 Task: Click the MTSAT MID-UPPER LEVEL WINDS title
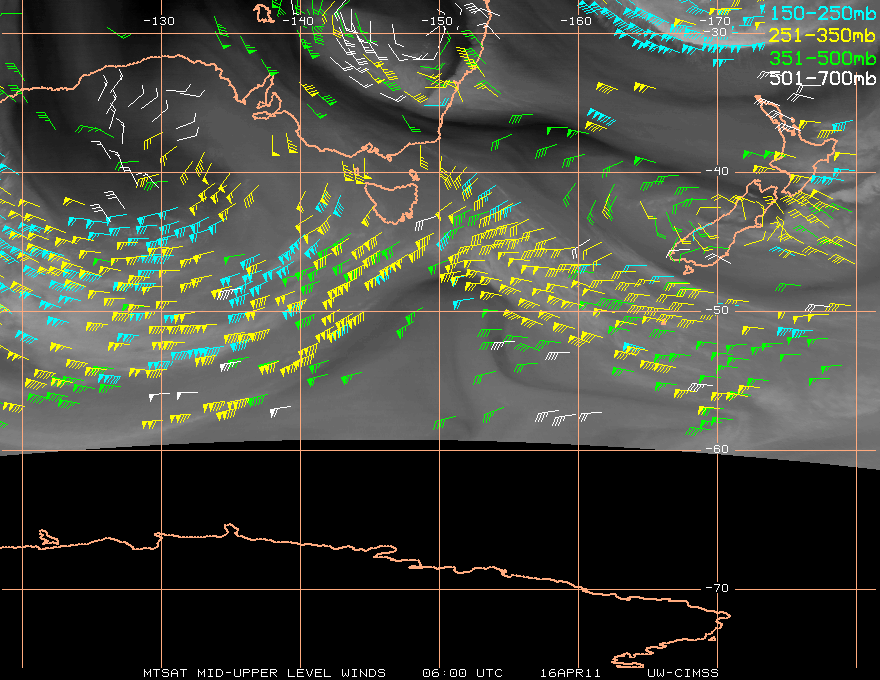coord(264,673)
